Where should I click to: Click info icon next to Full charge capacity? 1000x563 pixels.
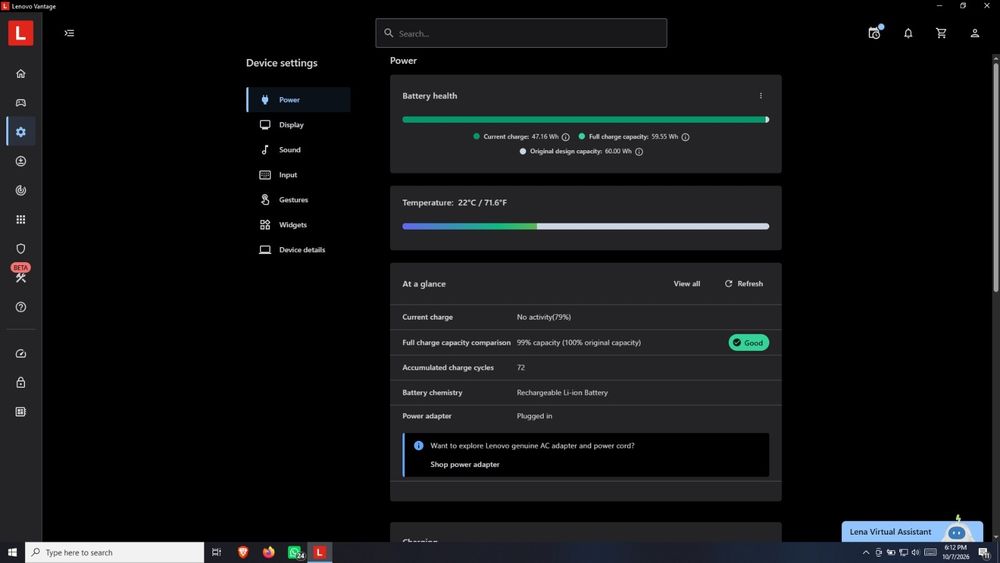[685, 137]
